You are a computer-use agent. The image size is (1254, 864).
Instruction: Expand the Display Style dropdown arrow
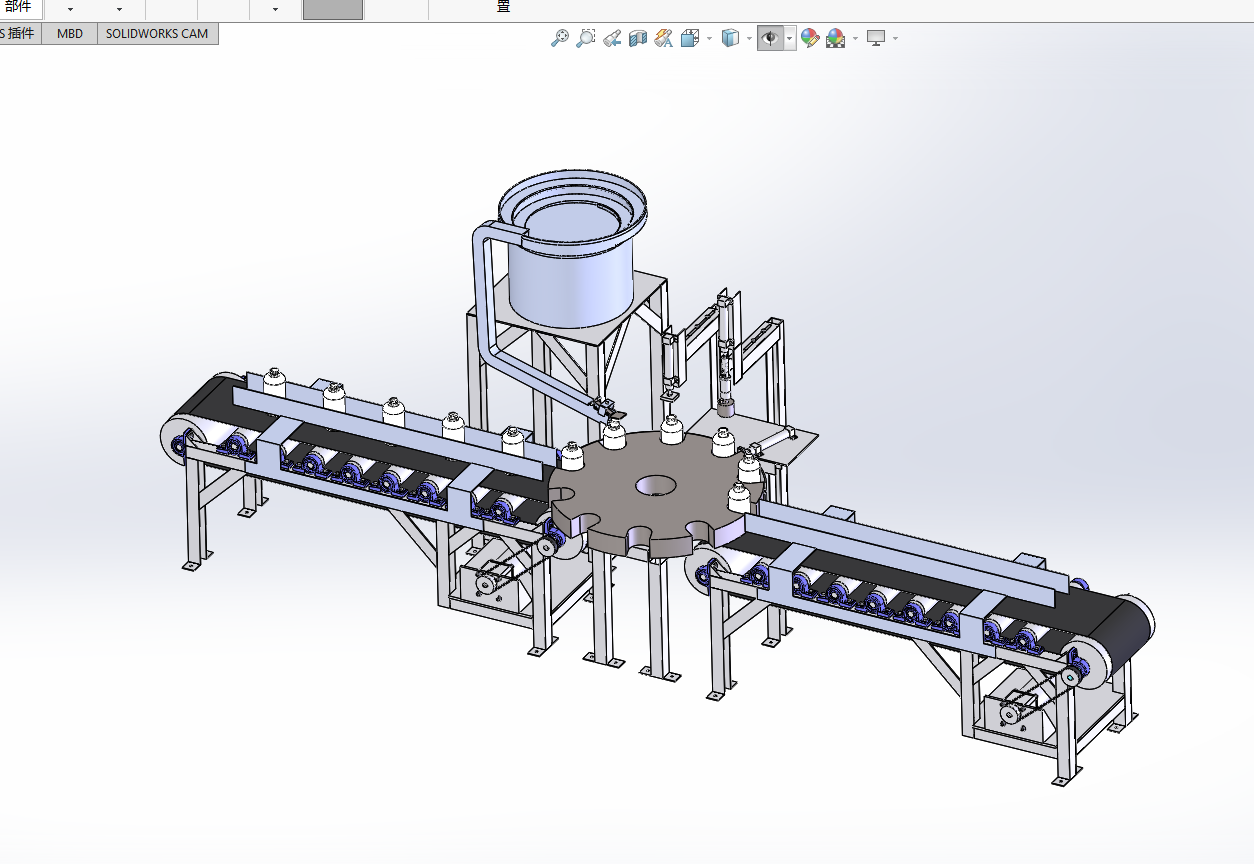pyautogui.click(x=749, y=38)
